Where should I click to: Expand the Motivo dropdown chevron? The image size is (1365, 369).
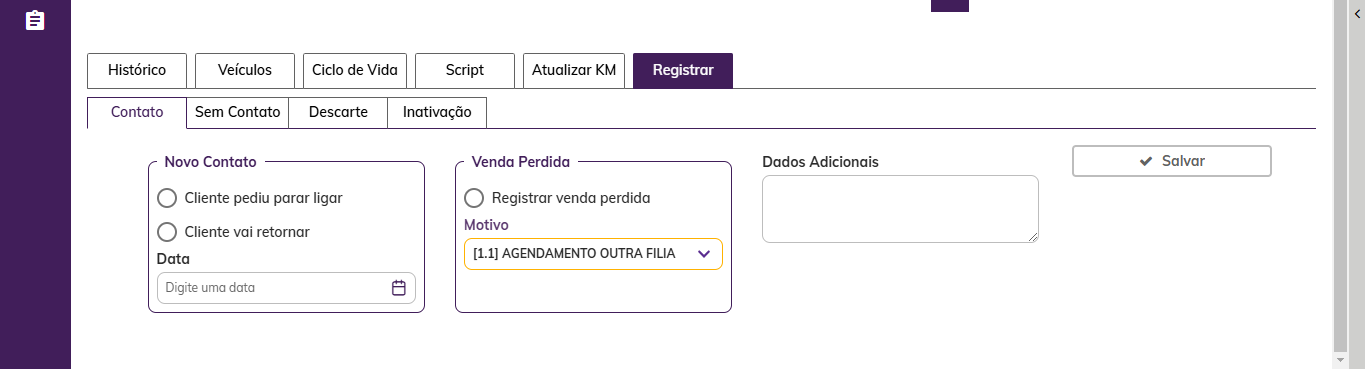[x=704, y=254]
